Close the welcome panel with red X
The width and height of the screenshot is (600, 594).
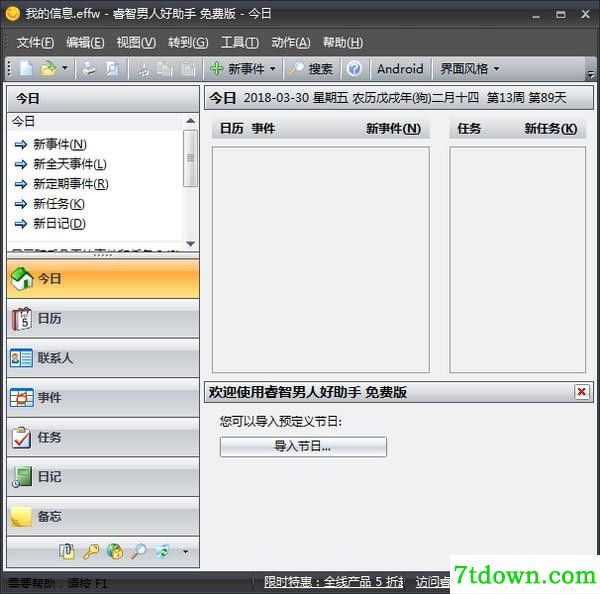[582, 392]
